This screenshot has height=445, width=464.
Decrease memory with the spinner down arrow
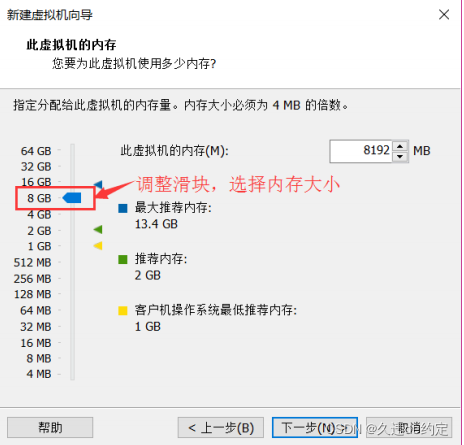pyautogui.click(x=400, y=156)
